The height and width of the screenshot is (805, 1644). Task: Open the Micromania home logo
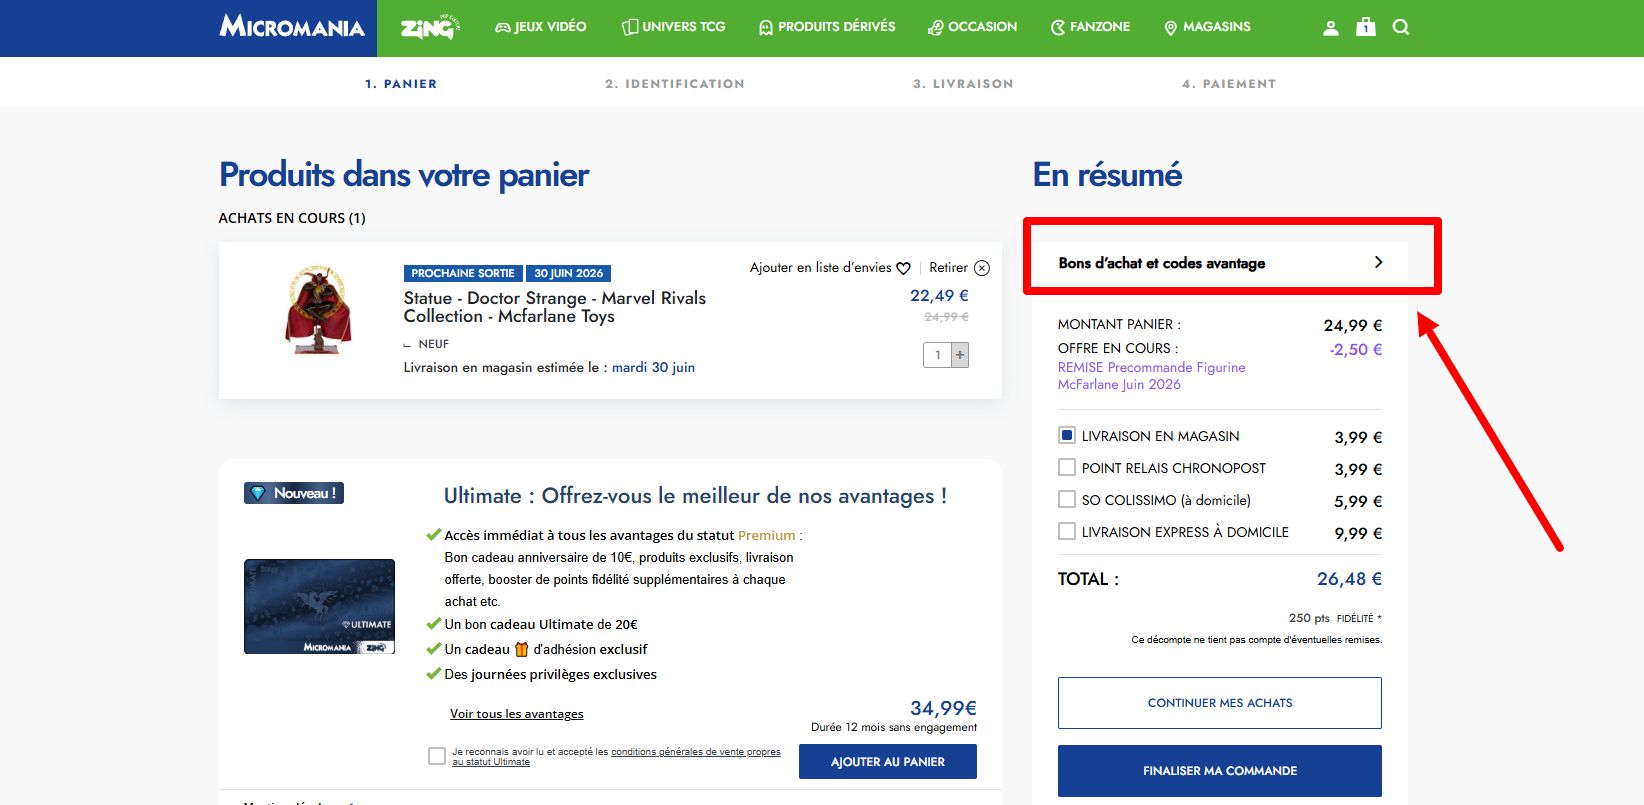[292, 27]
